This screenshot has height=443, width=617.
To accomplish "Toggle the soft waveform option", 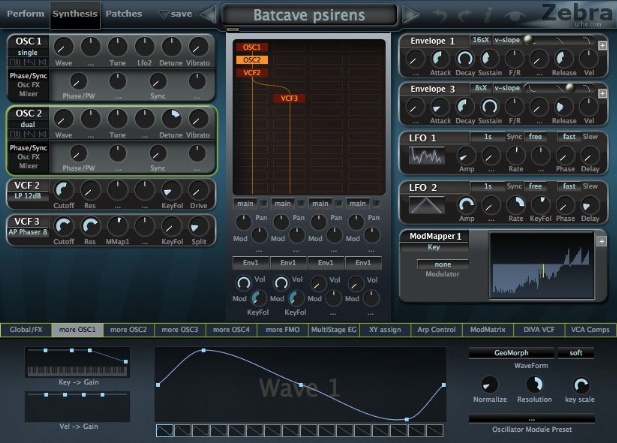I will (575, 353).
